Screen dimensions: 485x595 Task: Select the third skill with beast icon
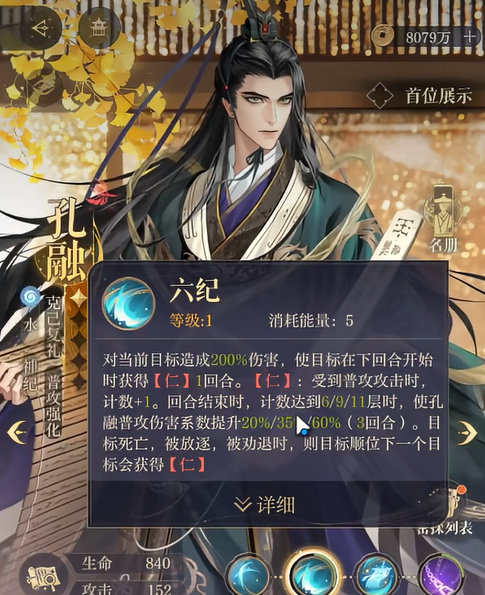point(376,574)
